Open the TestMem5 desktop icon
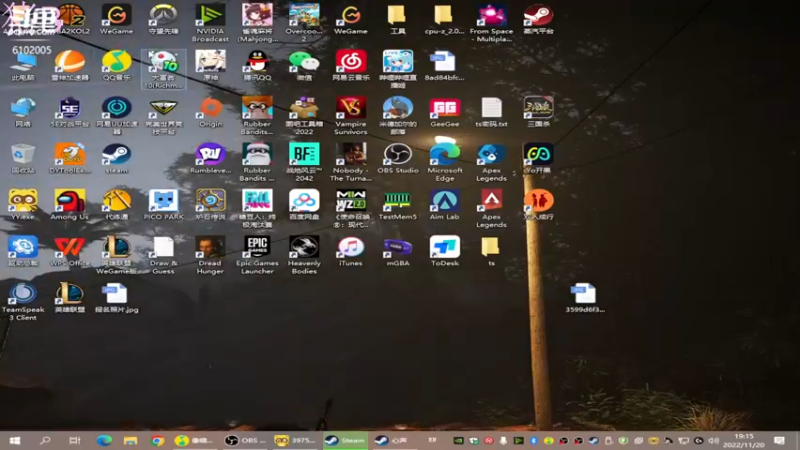 [x=397, y=205]
